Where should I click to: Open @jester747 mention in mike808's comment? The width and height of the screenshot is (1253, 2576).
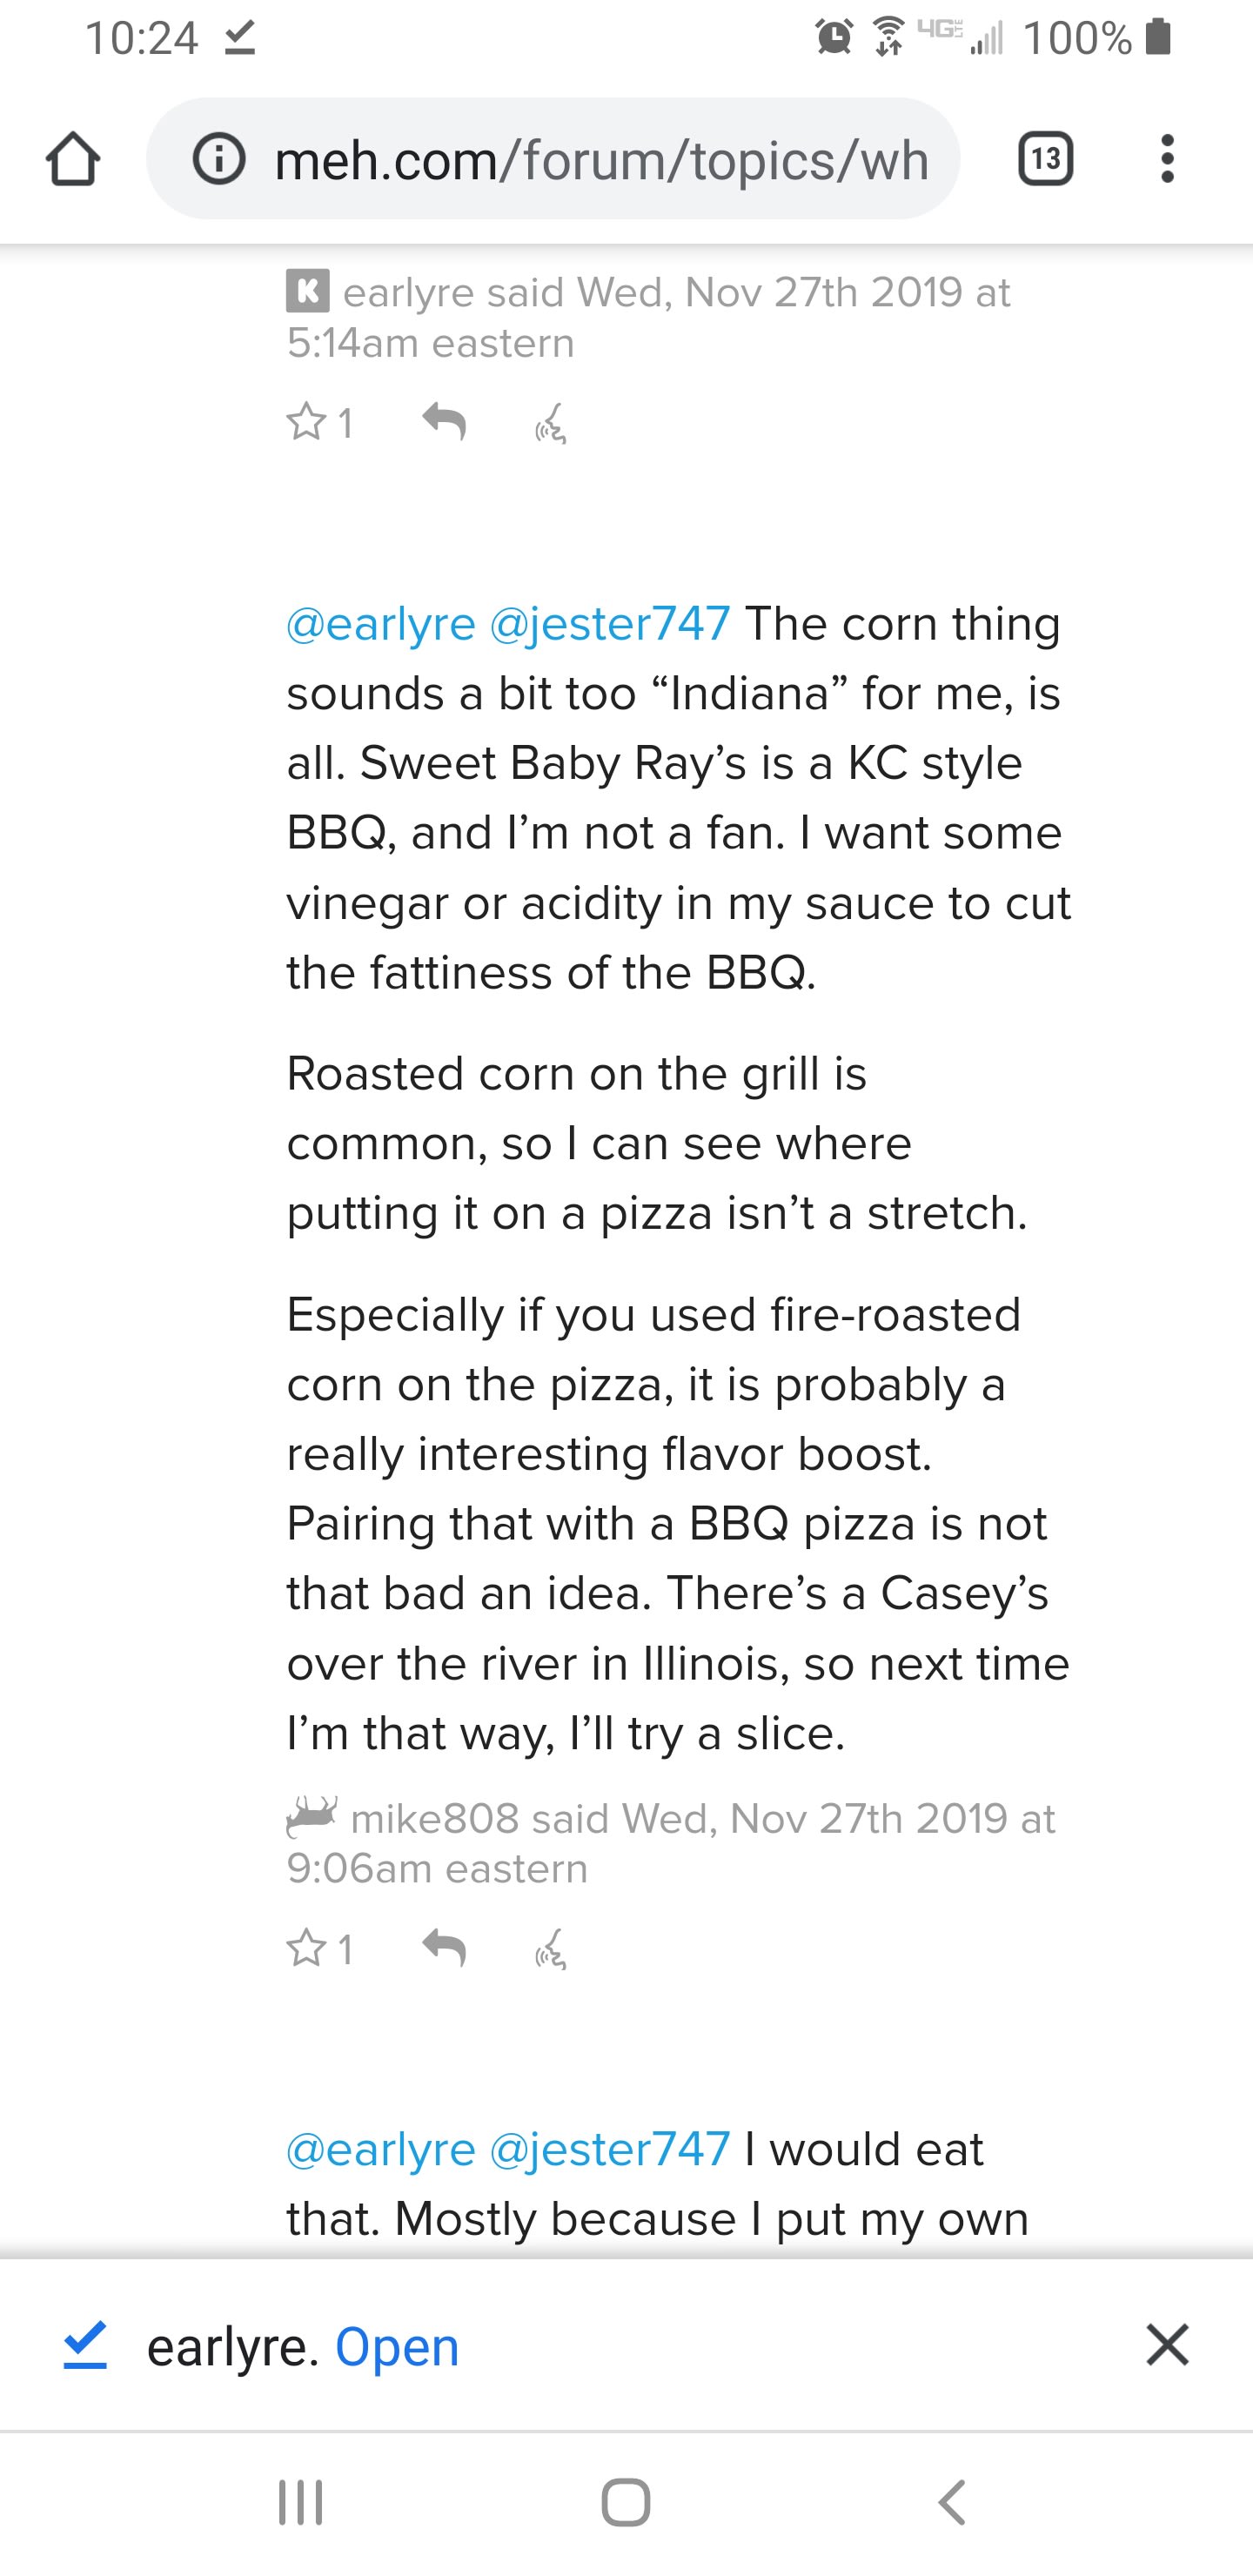tap(610, 624)
